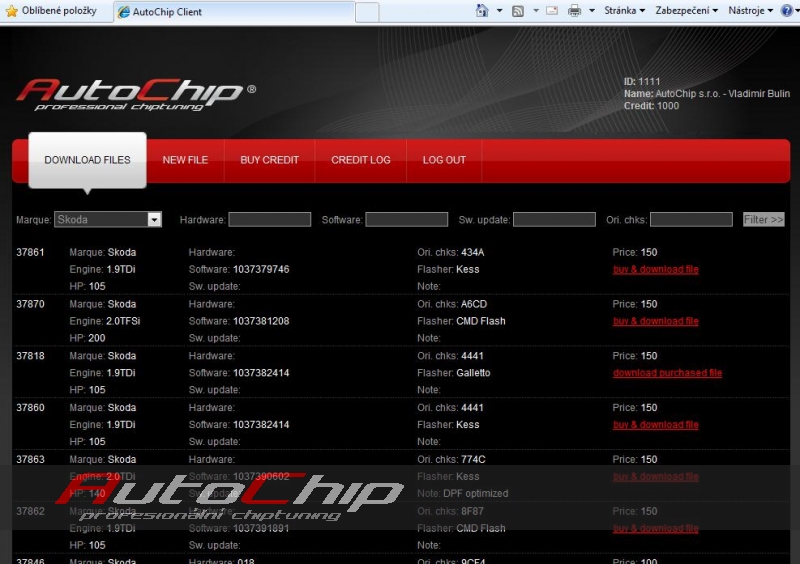The image size is (800, 564).
Task: Select file ID 37818
Action: (30, 356)
